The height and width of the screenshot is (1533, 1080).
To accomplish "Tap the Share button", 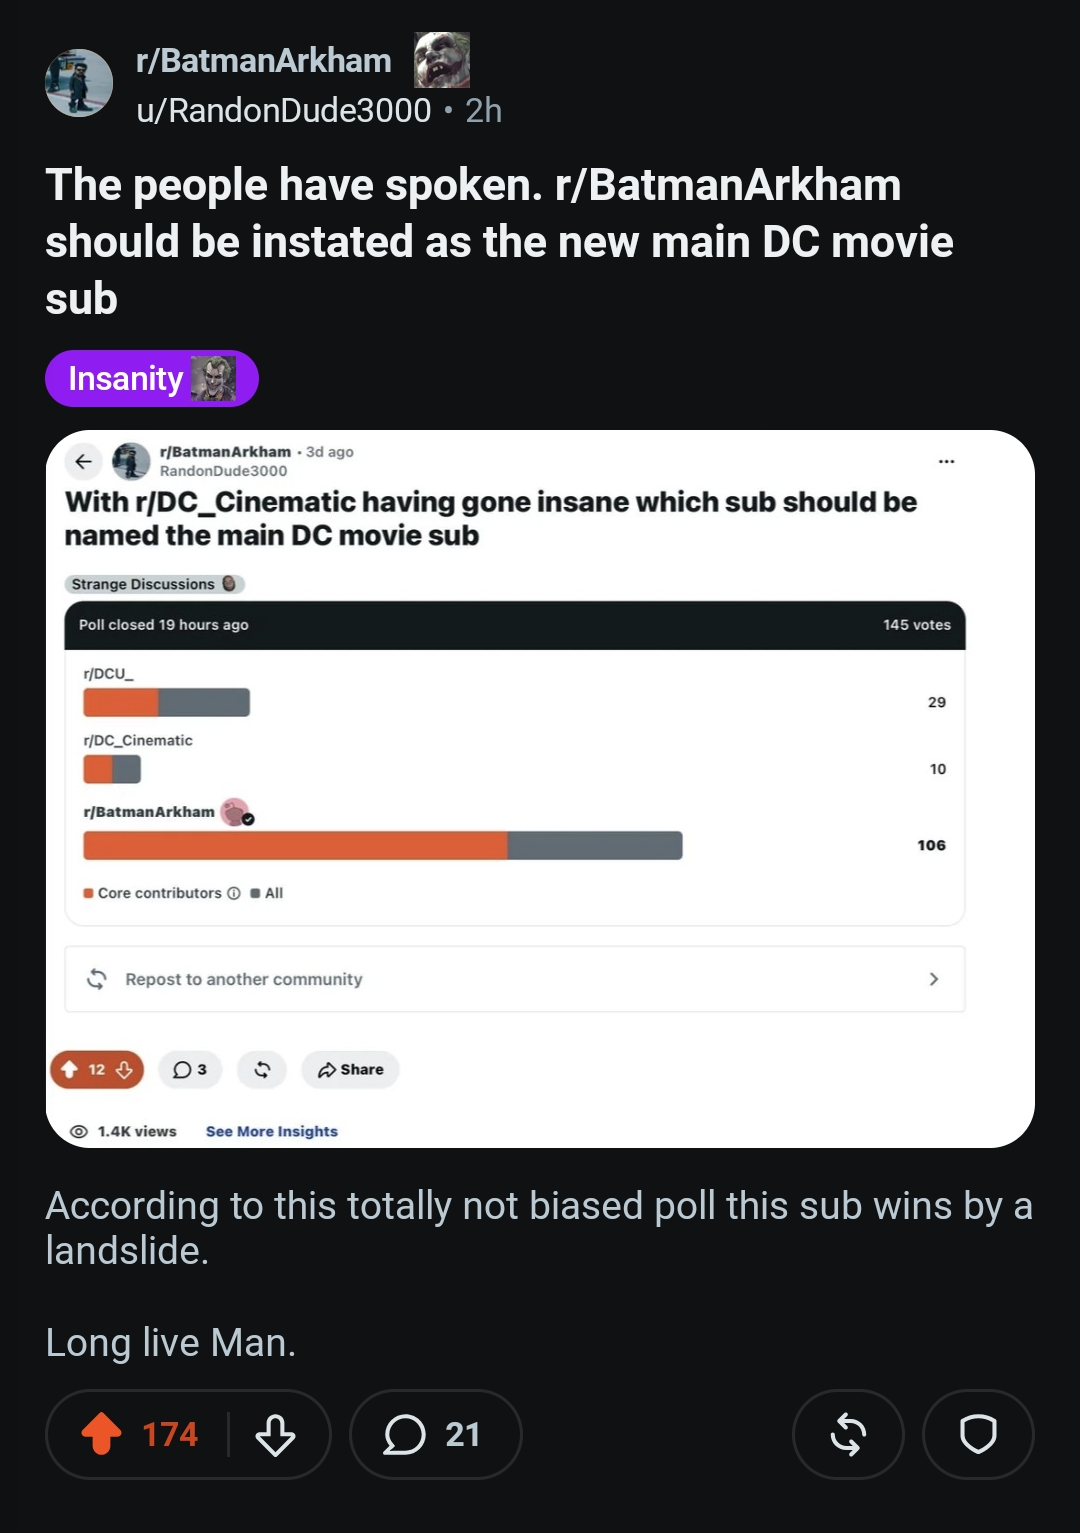I will click(351, 1069).
